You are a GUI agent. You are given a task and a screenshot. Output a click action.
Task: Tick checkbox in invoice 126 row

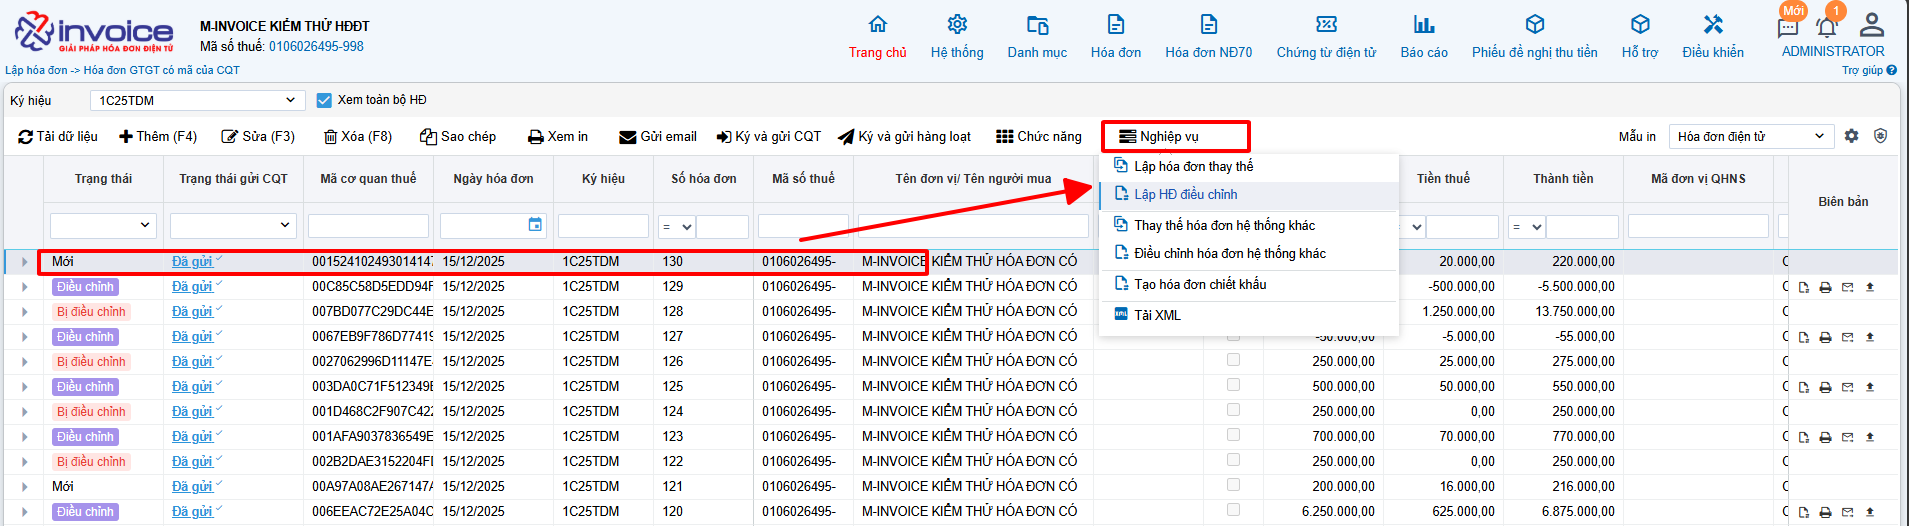pyautogui.click(x=1233, y=360)
